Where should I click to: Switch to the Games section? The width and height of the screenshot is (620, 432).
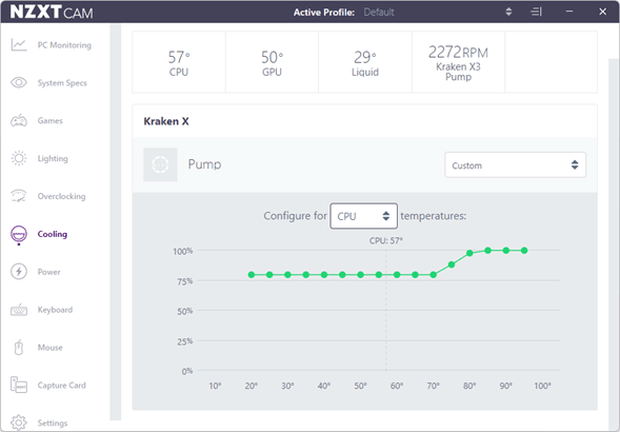pyautogui.click(x=50, y=121)
